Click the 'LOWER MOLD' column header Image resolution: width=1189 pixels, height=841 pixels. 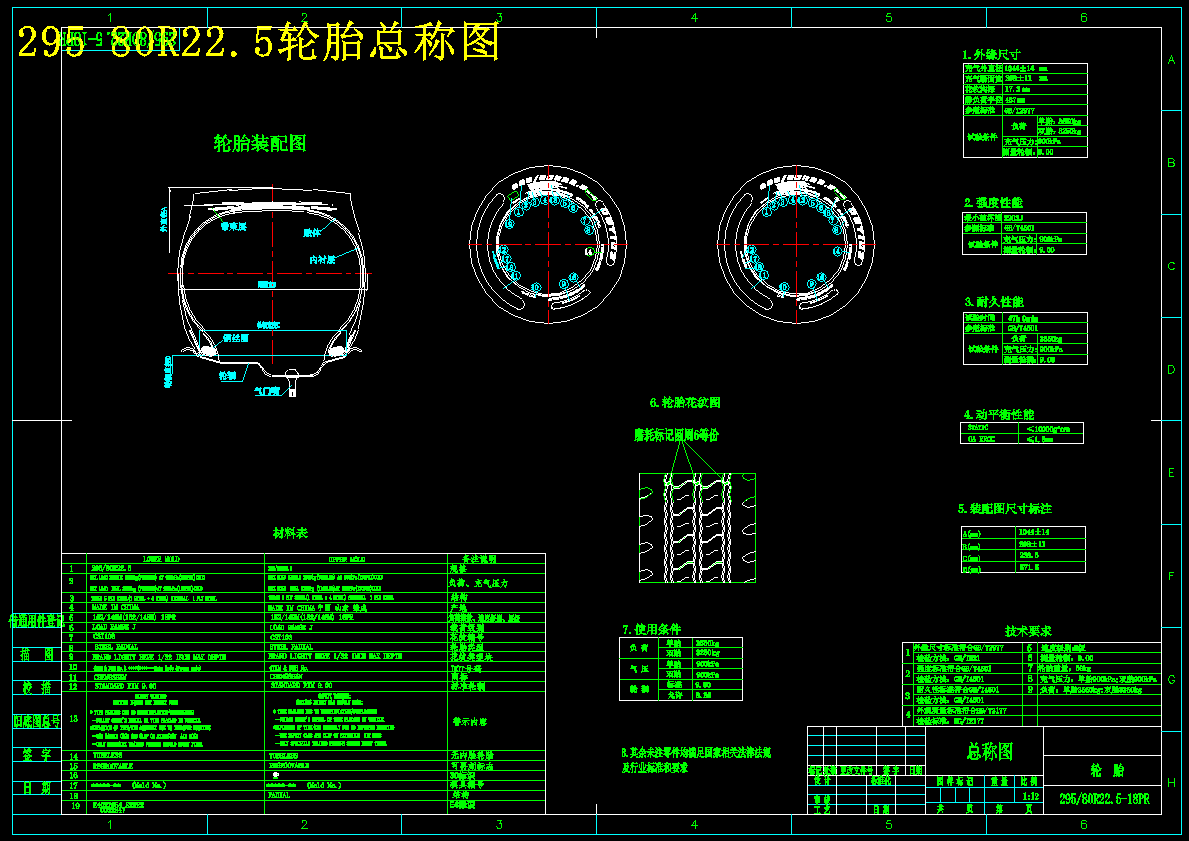point(162,559)
